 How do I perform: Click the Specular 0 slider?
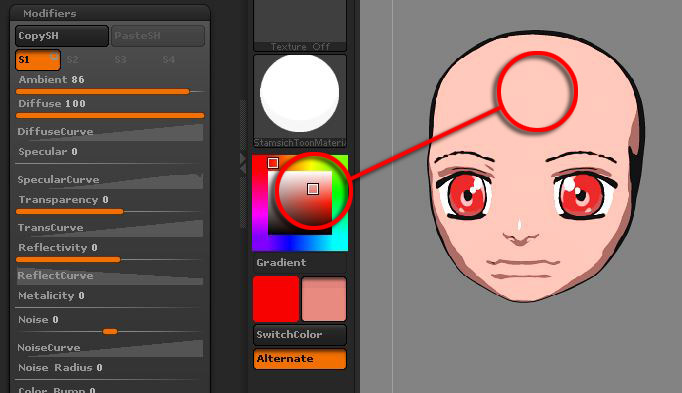110,155
